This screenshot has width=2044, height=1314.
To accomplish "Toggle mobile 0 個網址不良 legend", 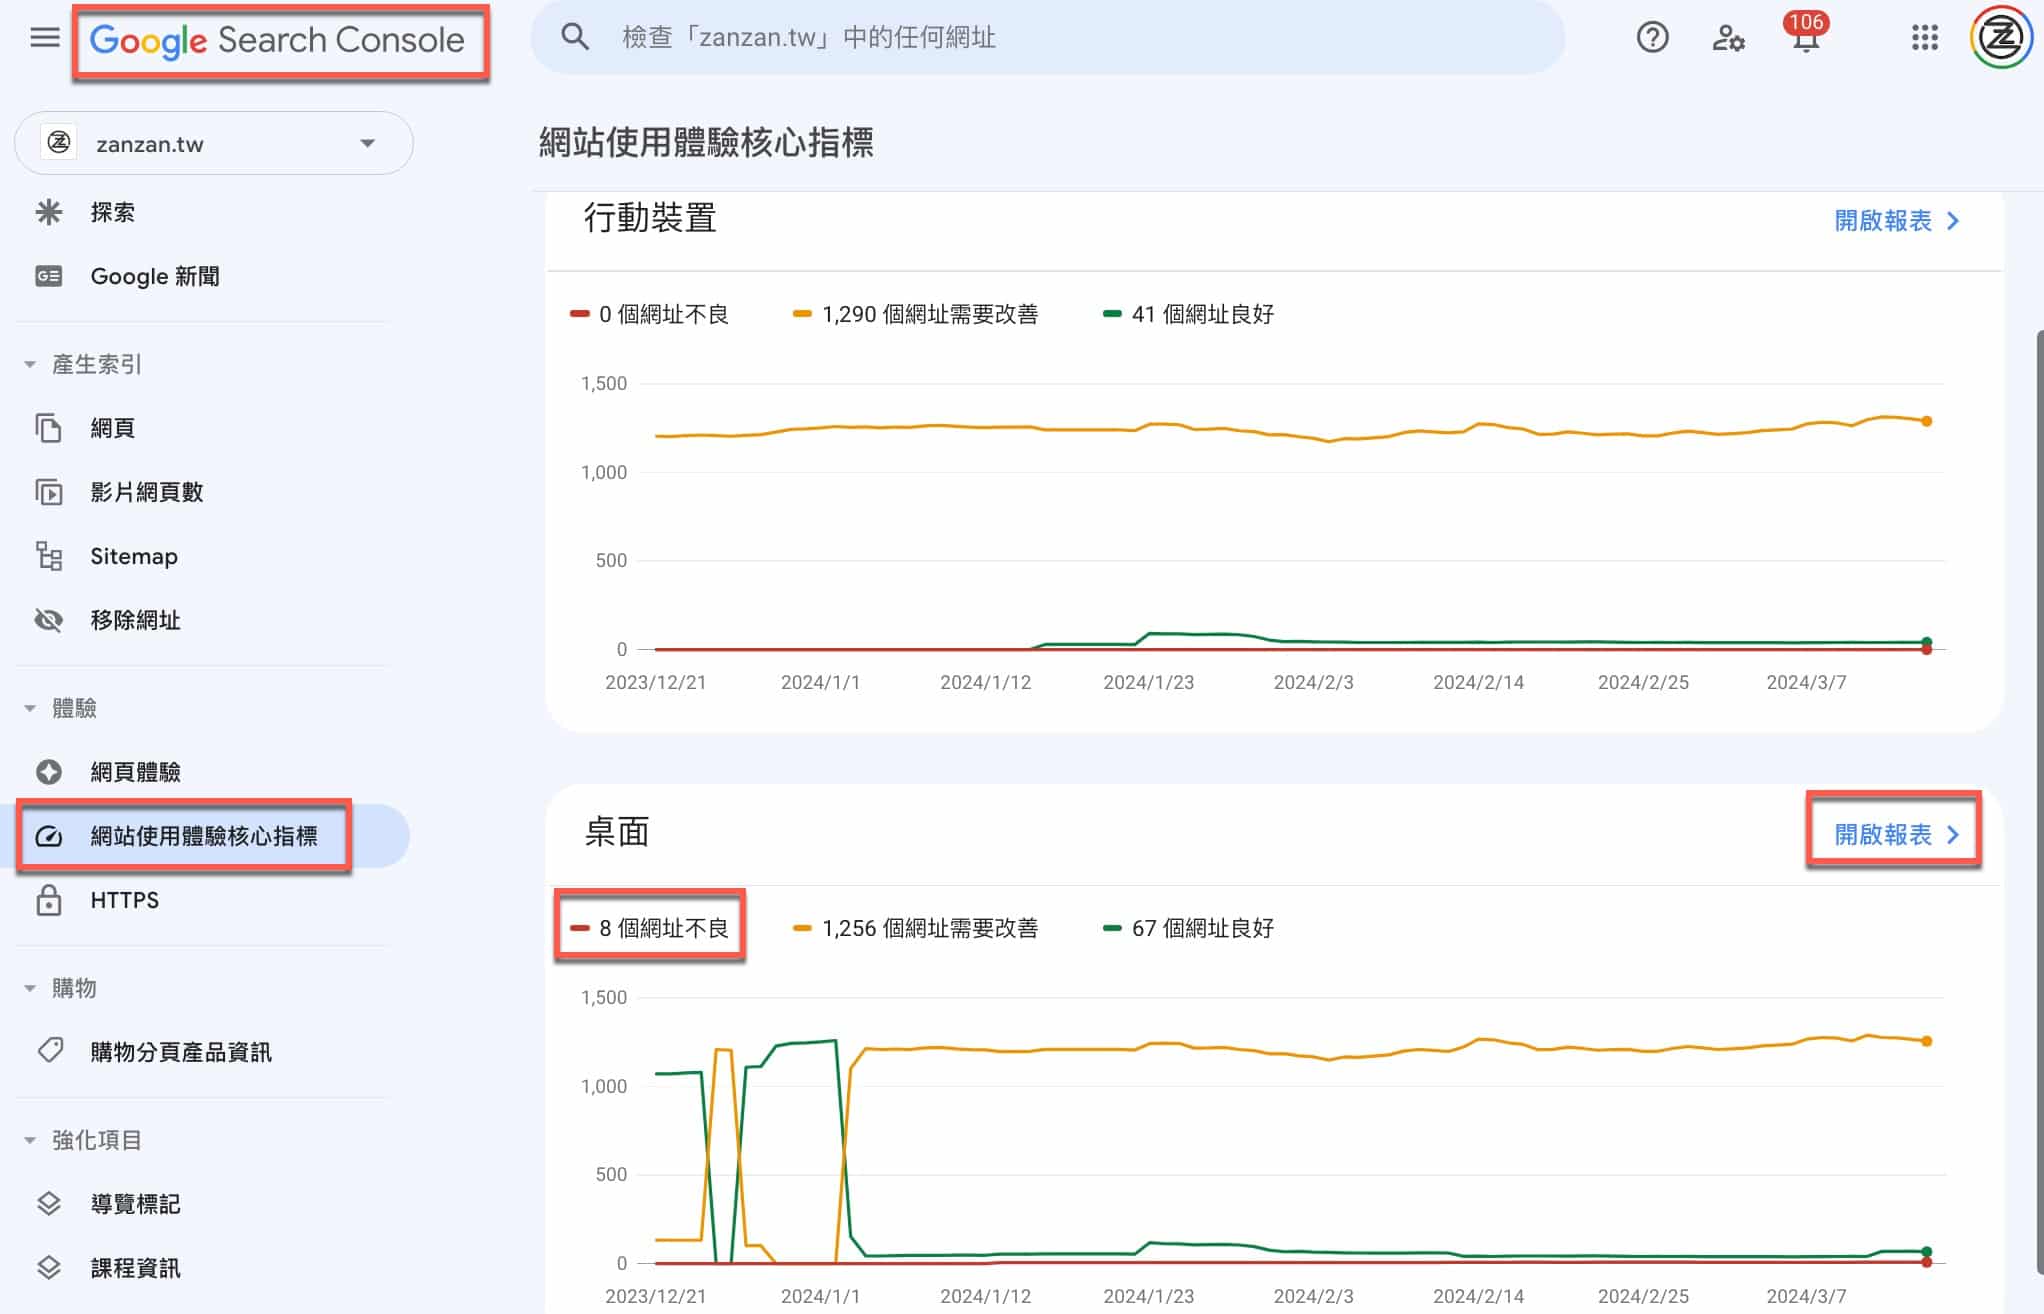I will point(649,314).
